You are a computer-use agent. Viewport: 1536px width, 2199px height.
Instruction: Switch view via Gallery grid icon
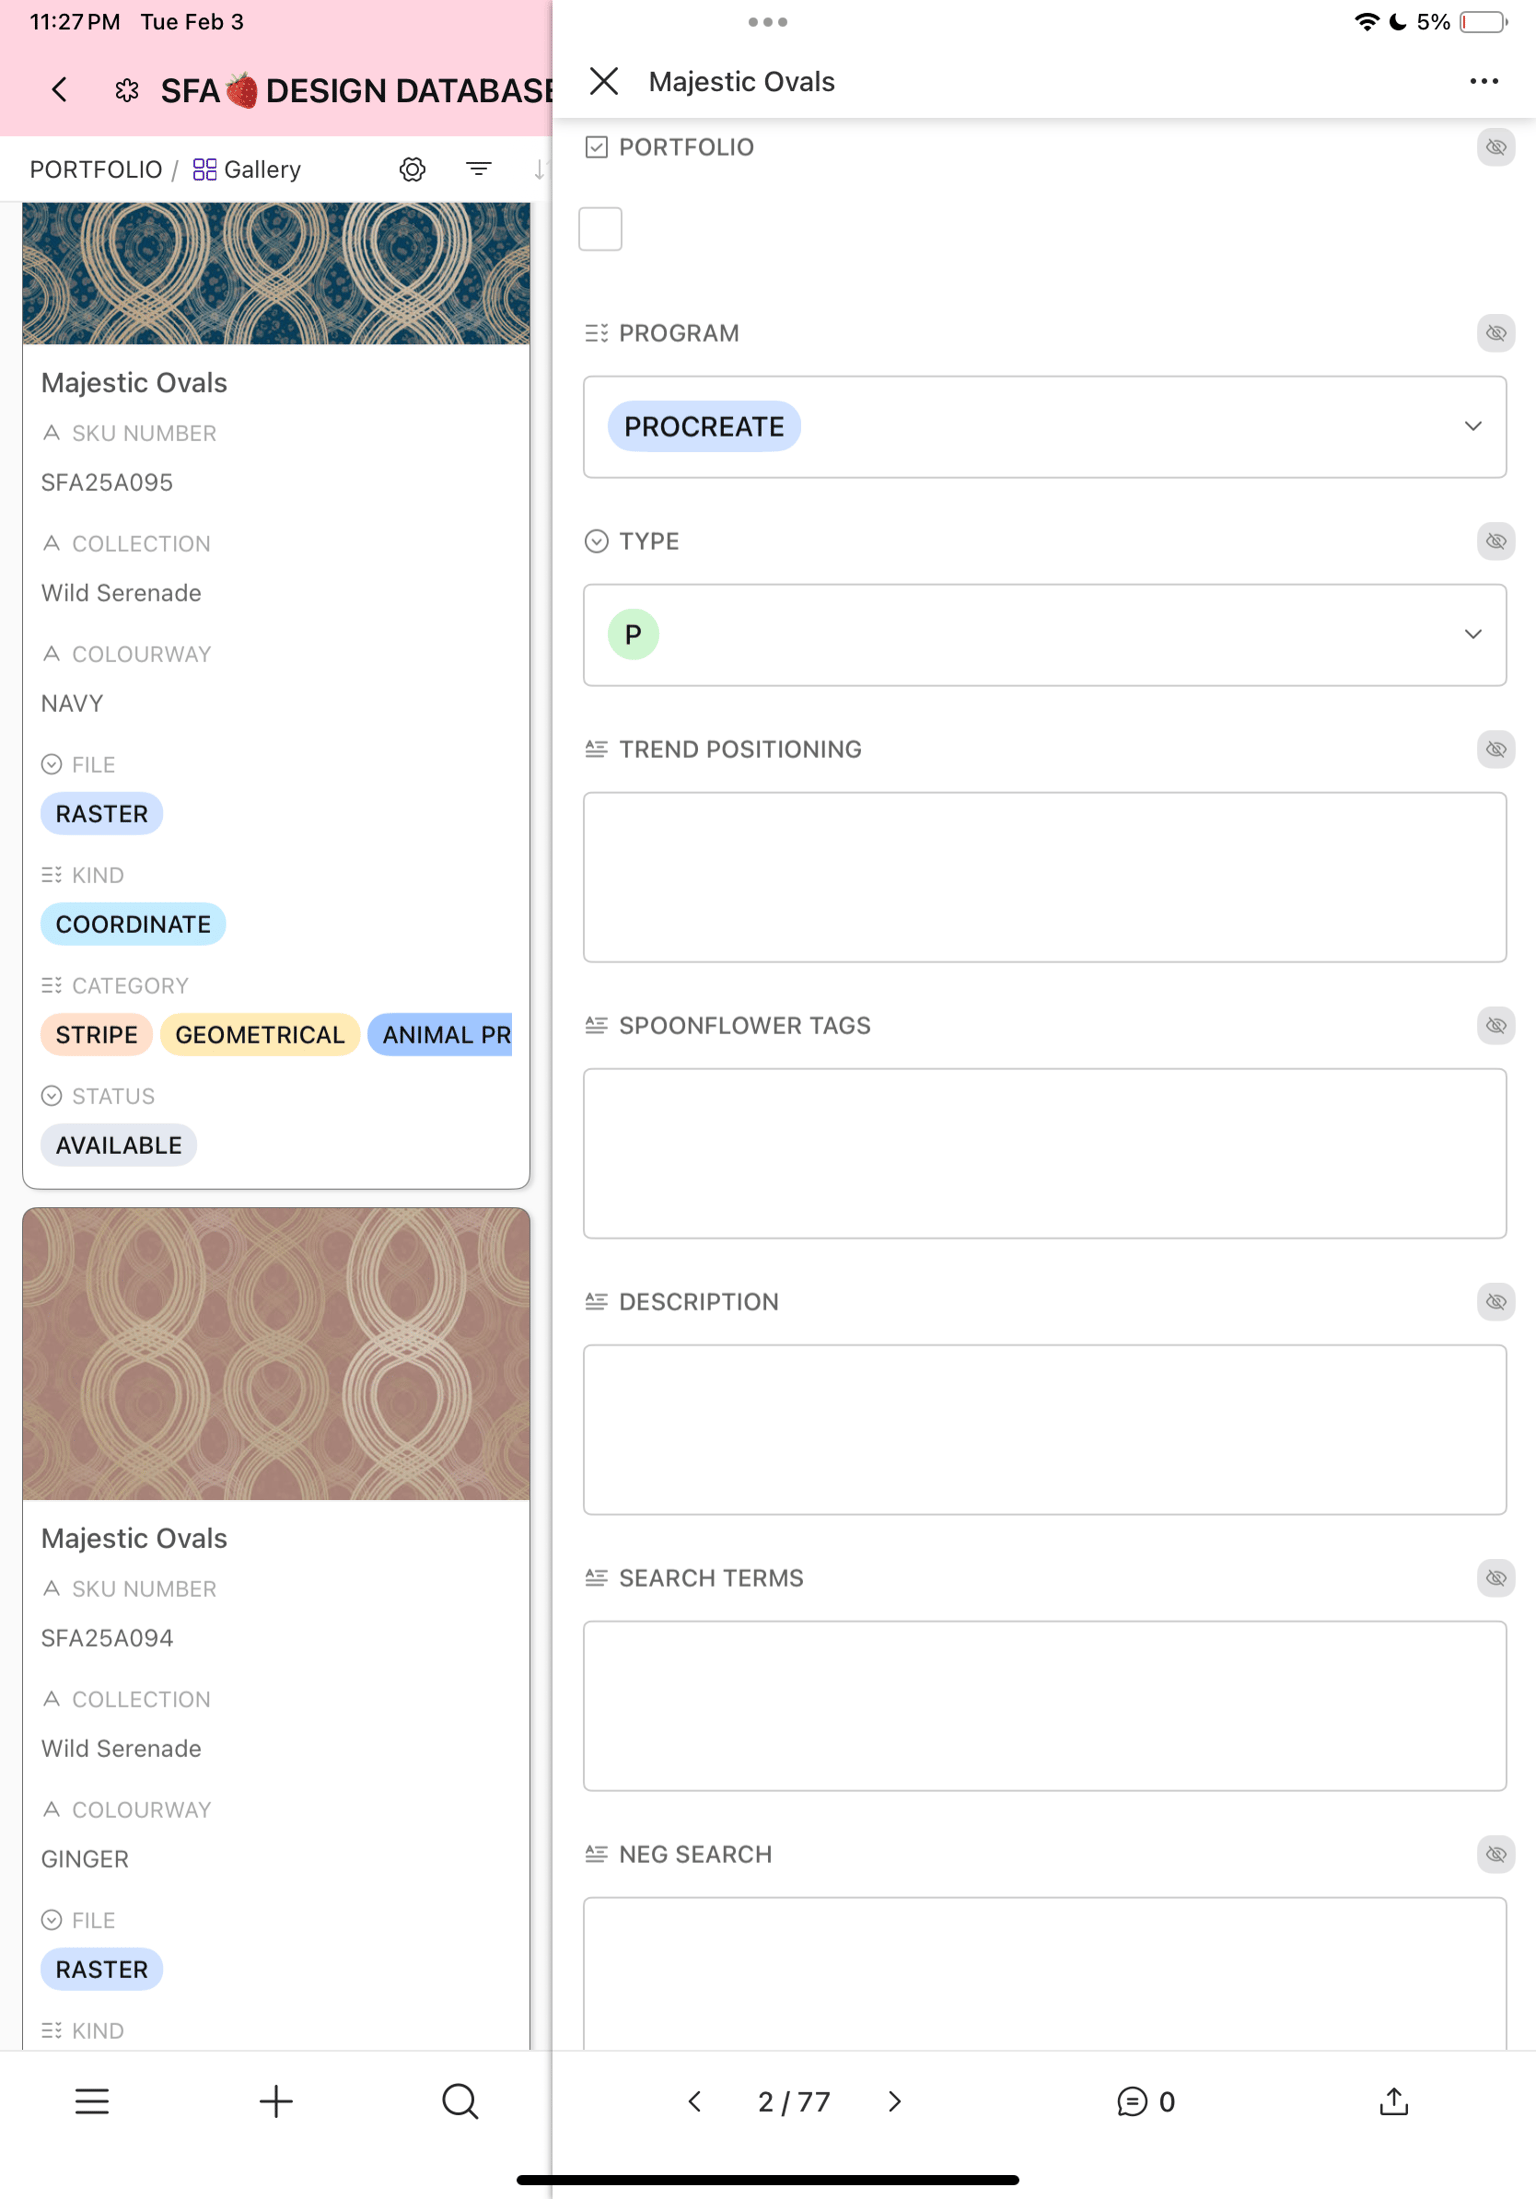point(204,169)
